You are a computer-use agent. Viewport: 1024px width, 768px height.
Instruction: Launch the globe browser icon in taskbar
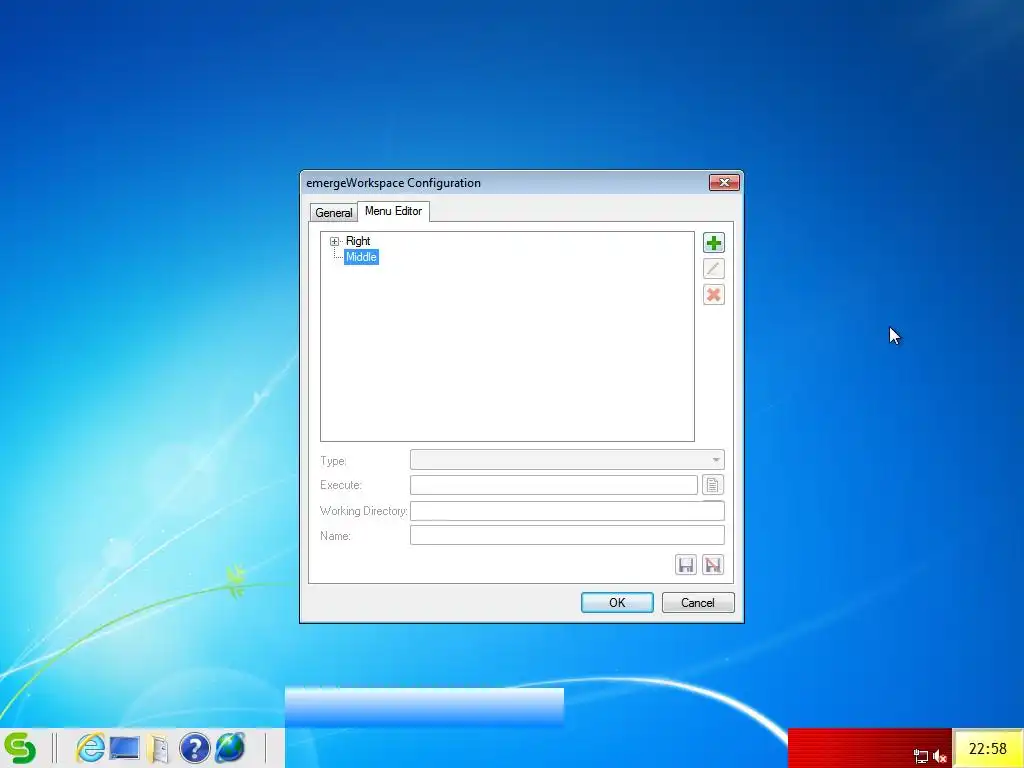(x=230, y=748)
